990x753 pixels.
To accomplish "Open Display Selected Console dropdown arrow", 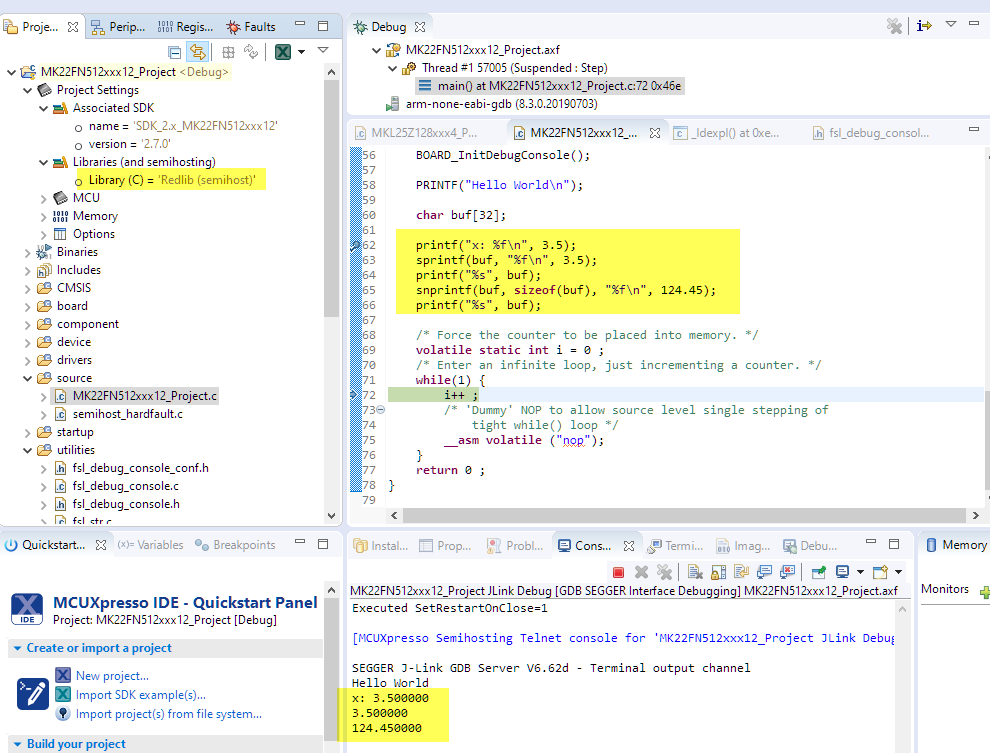I will coord(860,572).
